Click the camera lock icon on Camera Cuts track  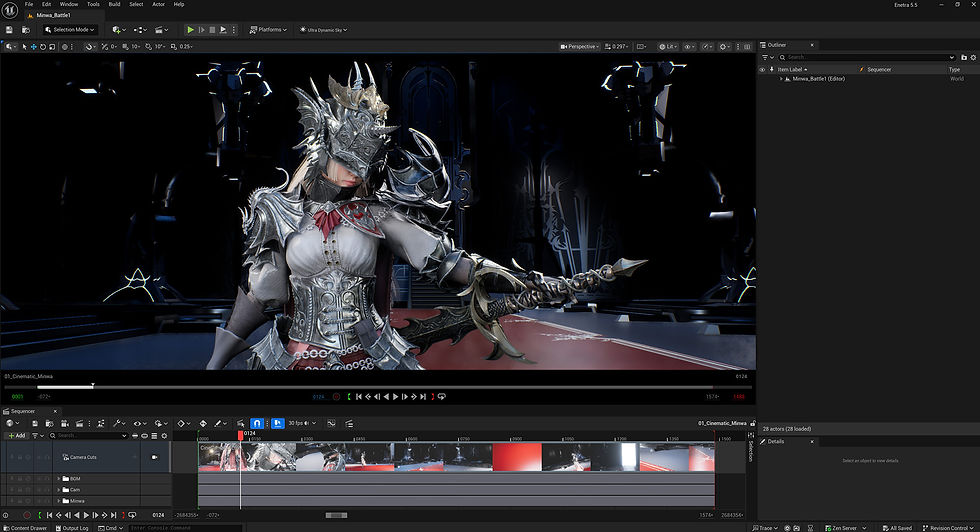coord(154,457)
